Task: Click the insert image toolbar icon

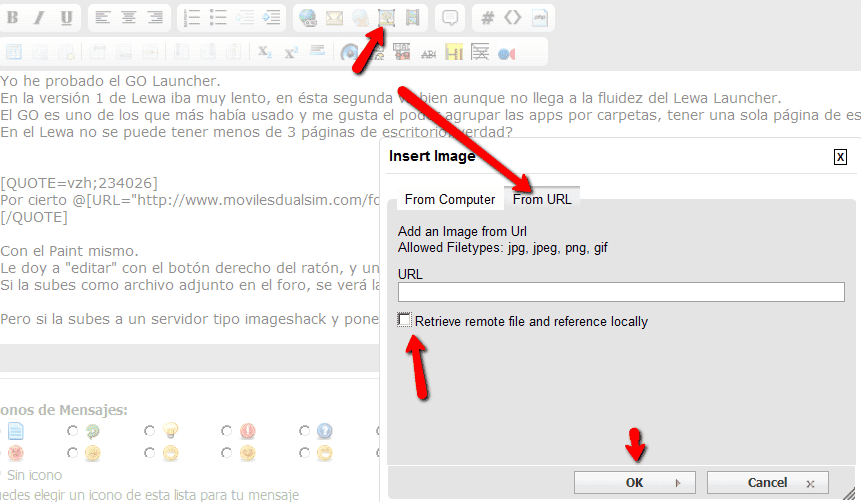Action: tap(387, 18)
